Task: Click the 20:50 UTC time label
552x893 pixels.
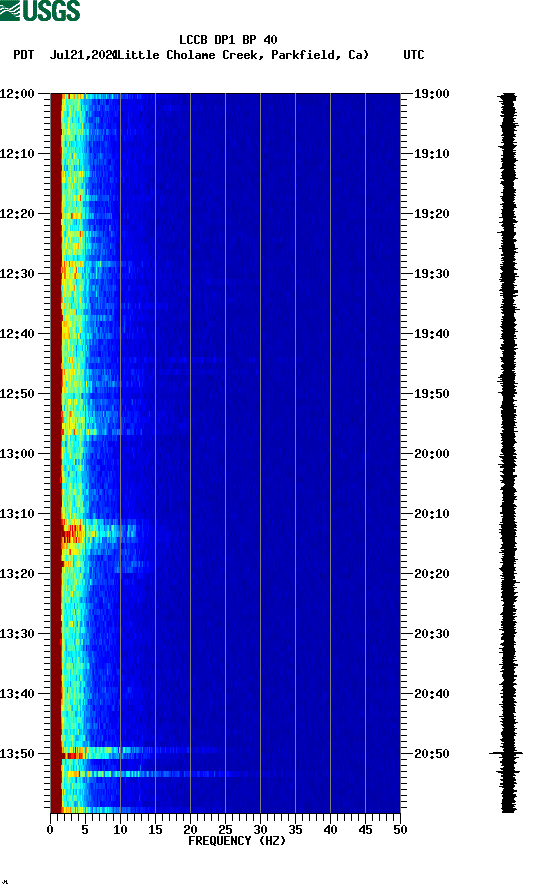Action: [431, 753]
